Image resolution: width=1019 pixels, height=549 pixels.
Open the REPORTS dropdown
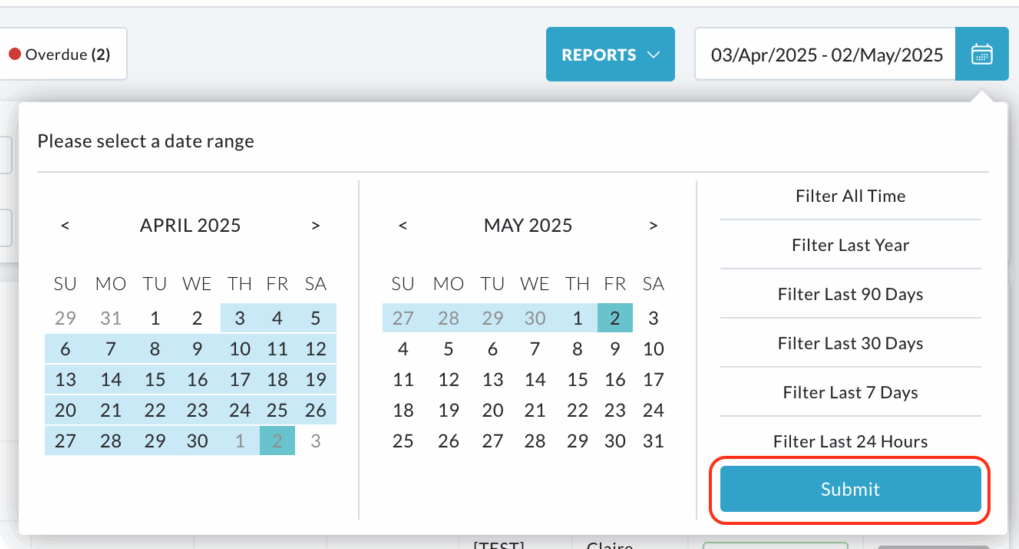click(610, 54)
